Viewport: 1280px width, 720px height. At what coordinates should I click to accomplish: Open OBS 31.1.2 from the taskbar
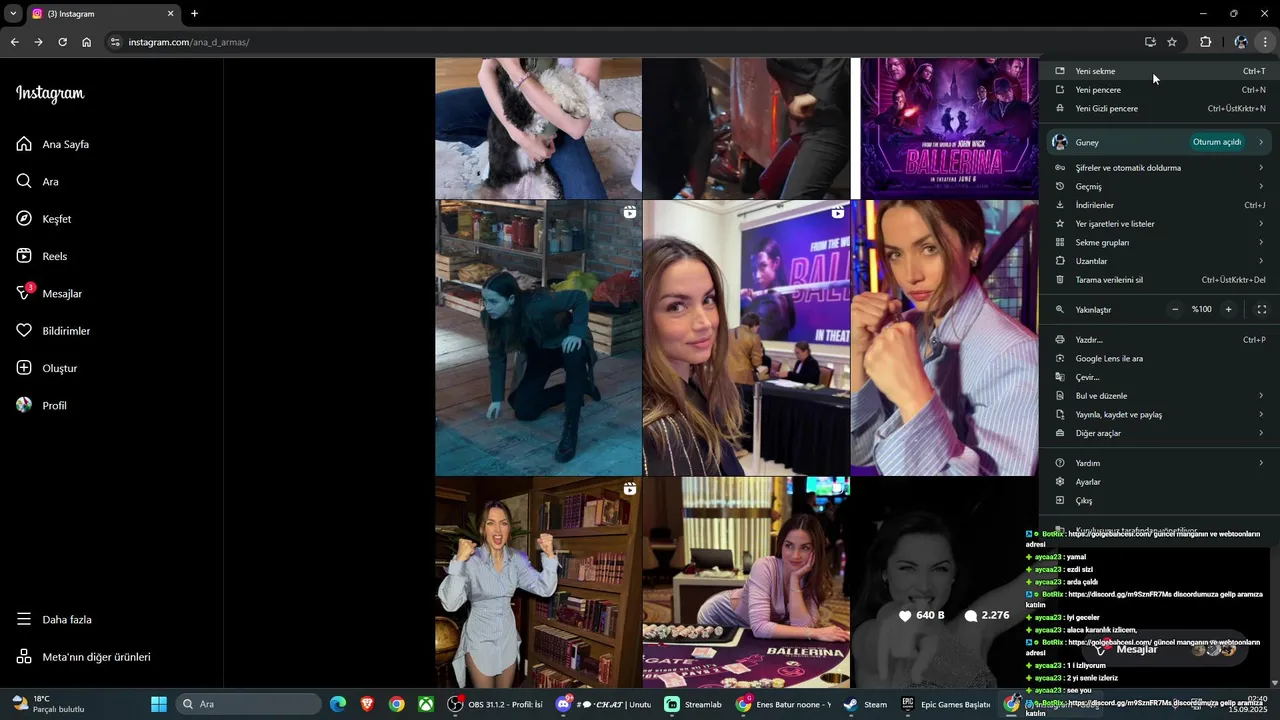496,704
